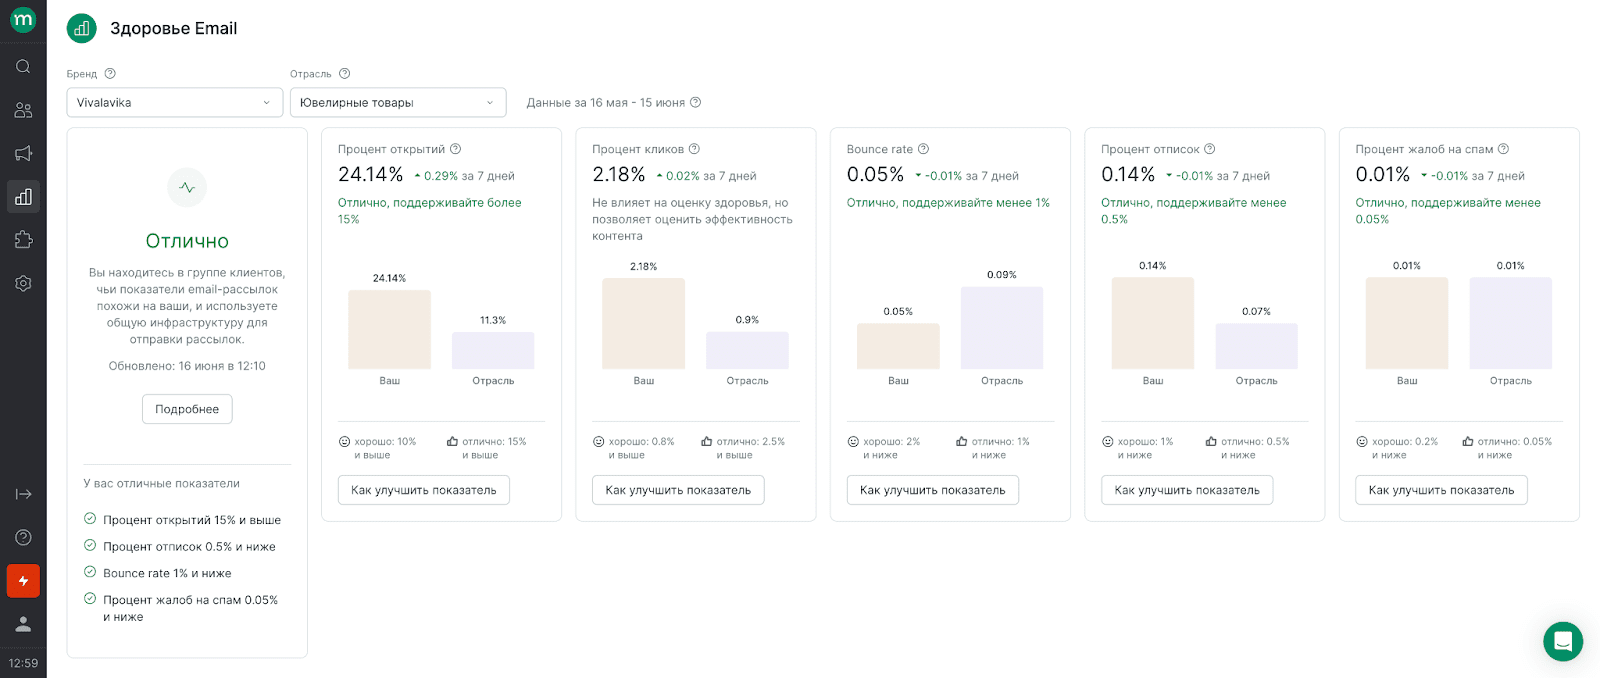Open the chat widget bubble

point(1562,641)
